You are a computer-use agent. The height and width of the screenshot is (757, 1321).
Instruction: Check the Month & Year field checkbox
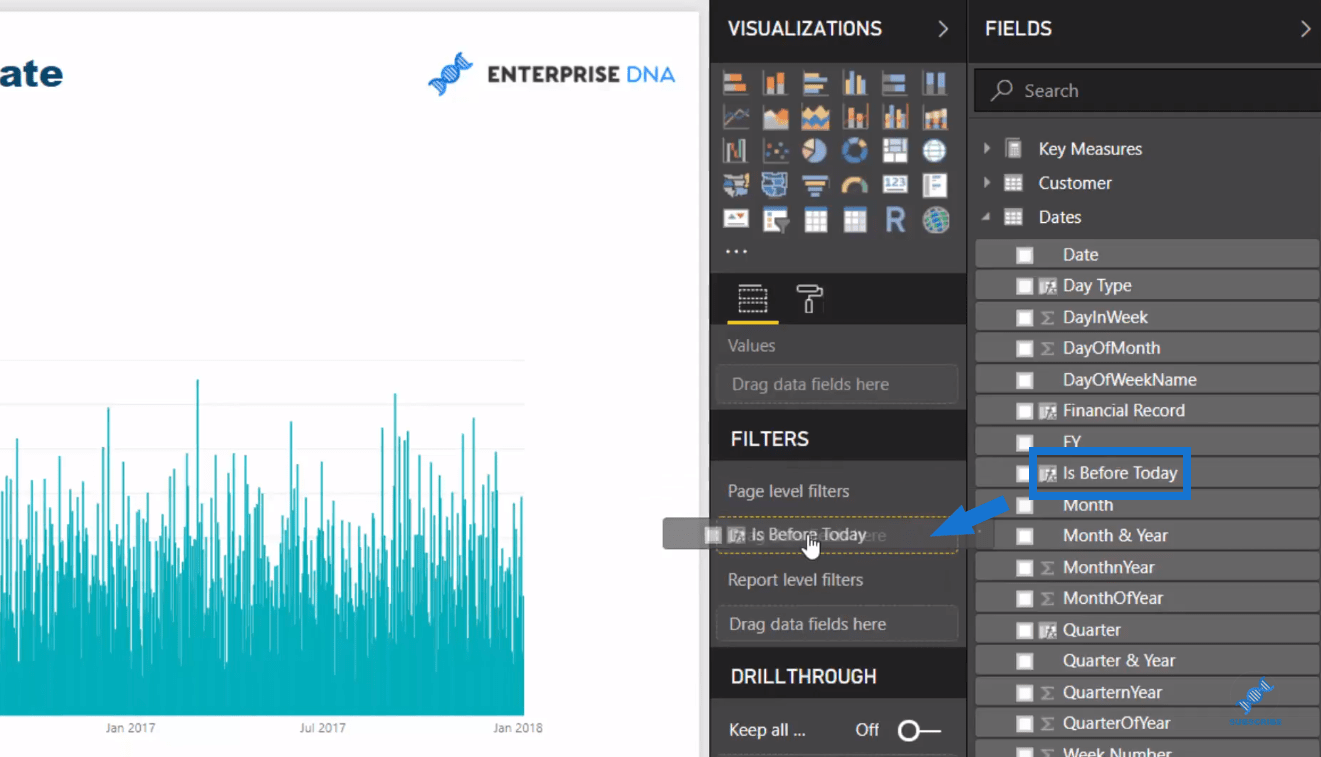[1024, 536]
